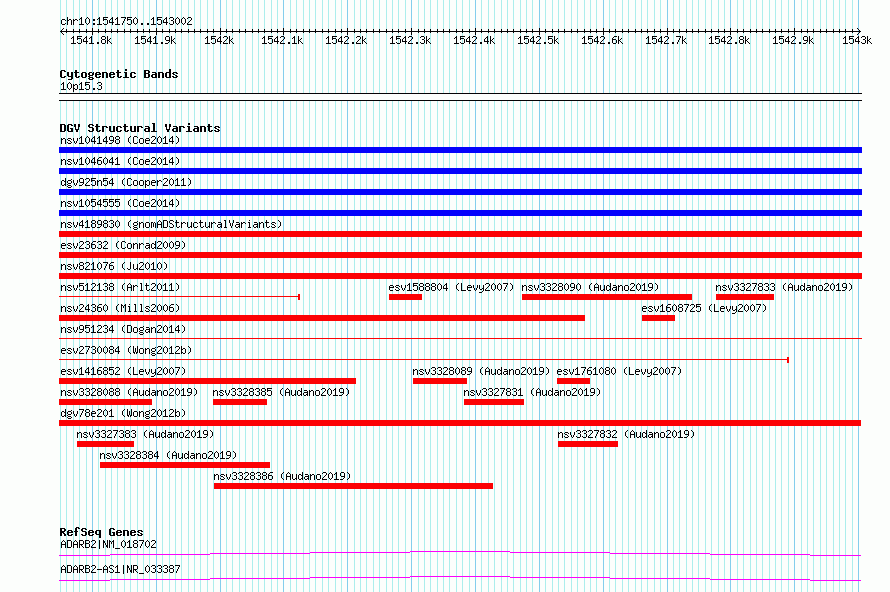Click the nsv1054555 (Coe2014) label
The width and height of the screenshot is (890, 592).
click(120, 203)
